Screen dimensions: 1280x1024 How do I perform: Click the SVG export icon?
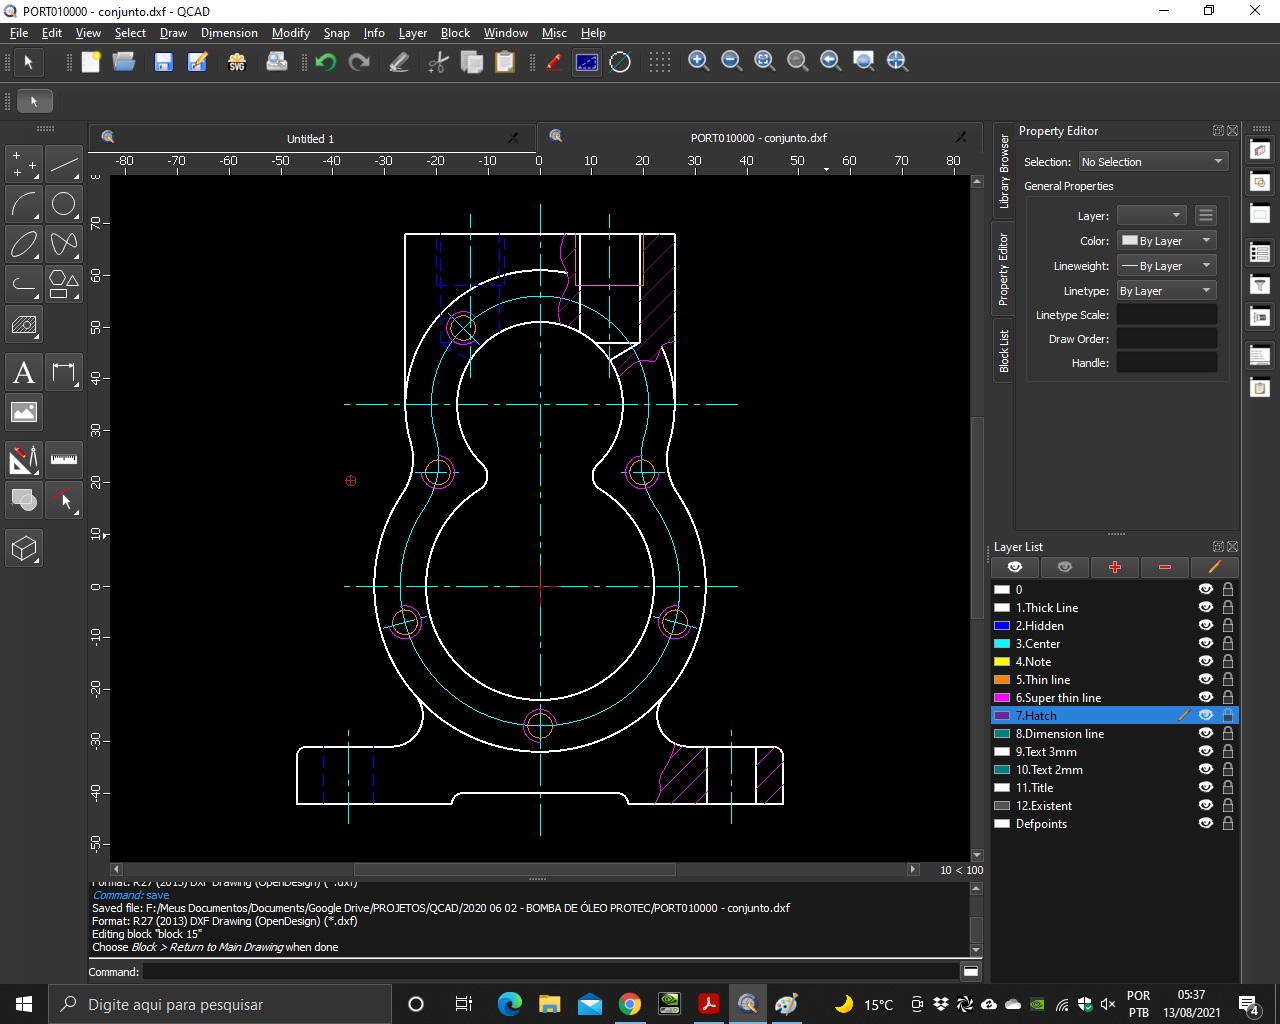click(237, 62)
